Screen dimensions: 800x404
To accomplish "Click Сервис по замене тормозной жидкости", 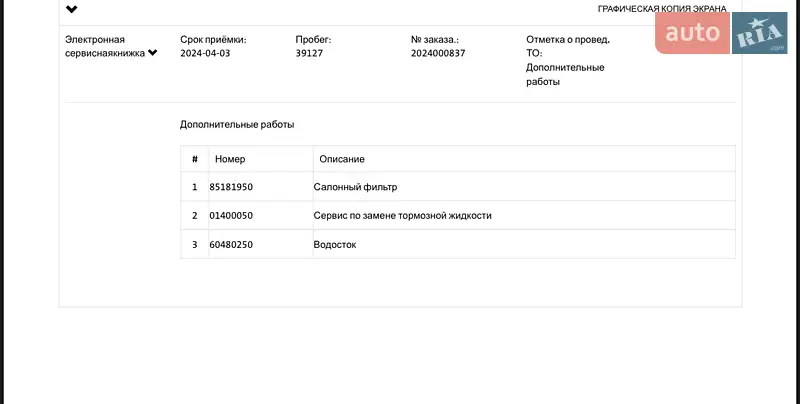I will click(x=403, y=215).
